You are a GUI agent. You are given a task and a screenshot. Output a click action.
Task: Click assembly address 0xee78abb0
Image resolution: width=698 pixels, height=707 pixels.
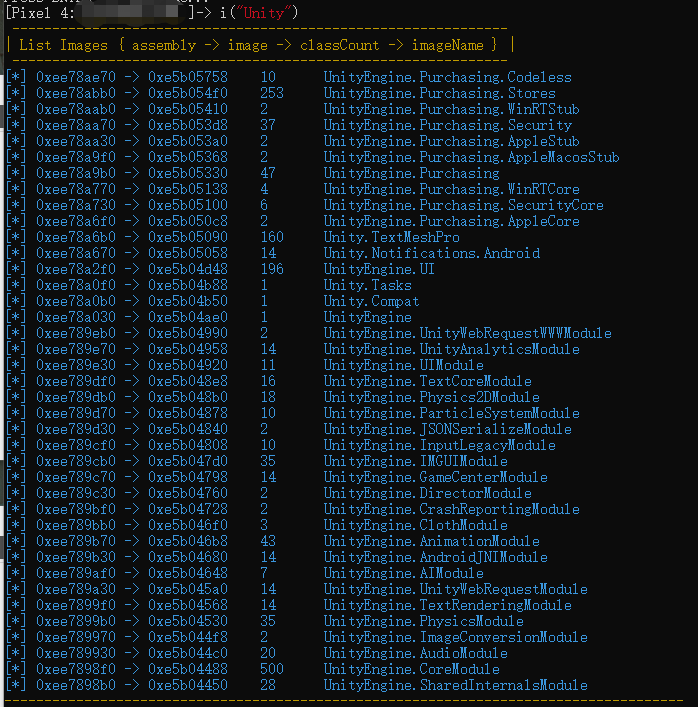pos(76,93)
